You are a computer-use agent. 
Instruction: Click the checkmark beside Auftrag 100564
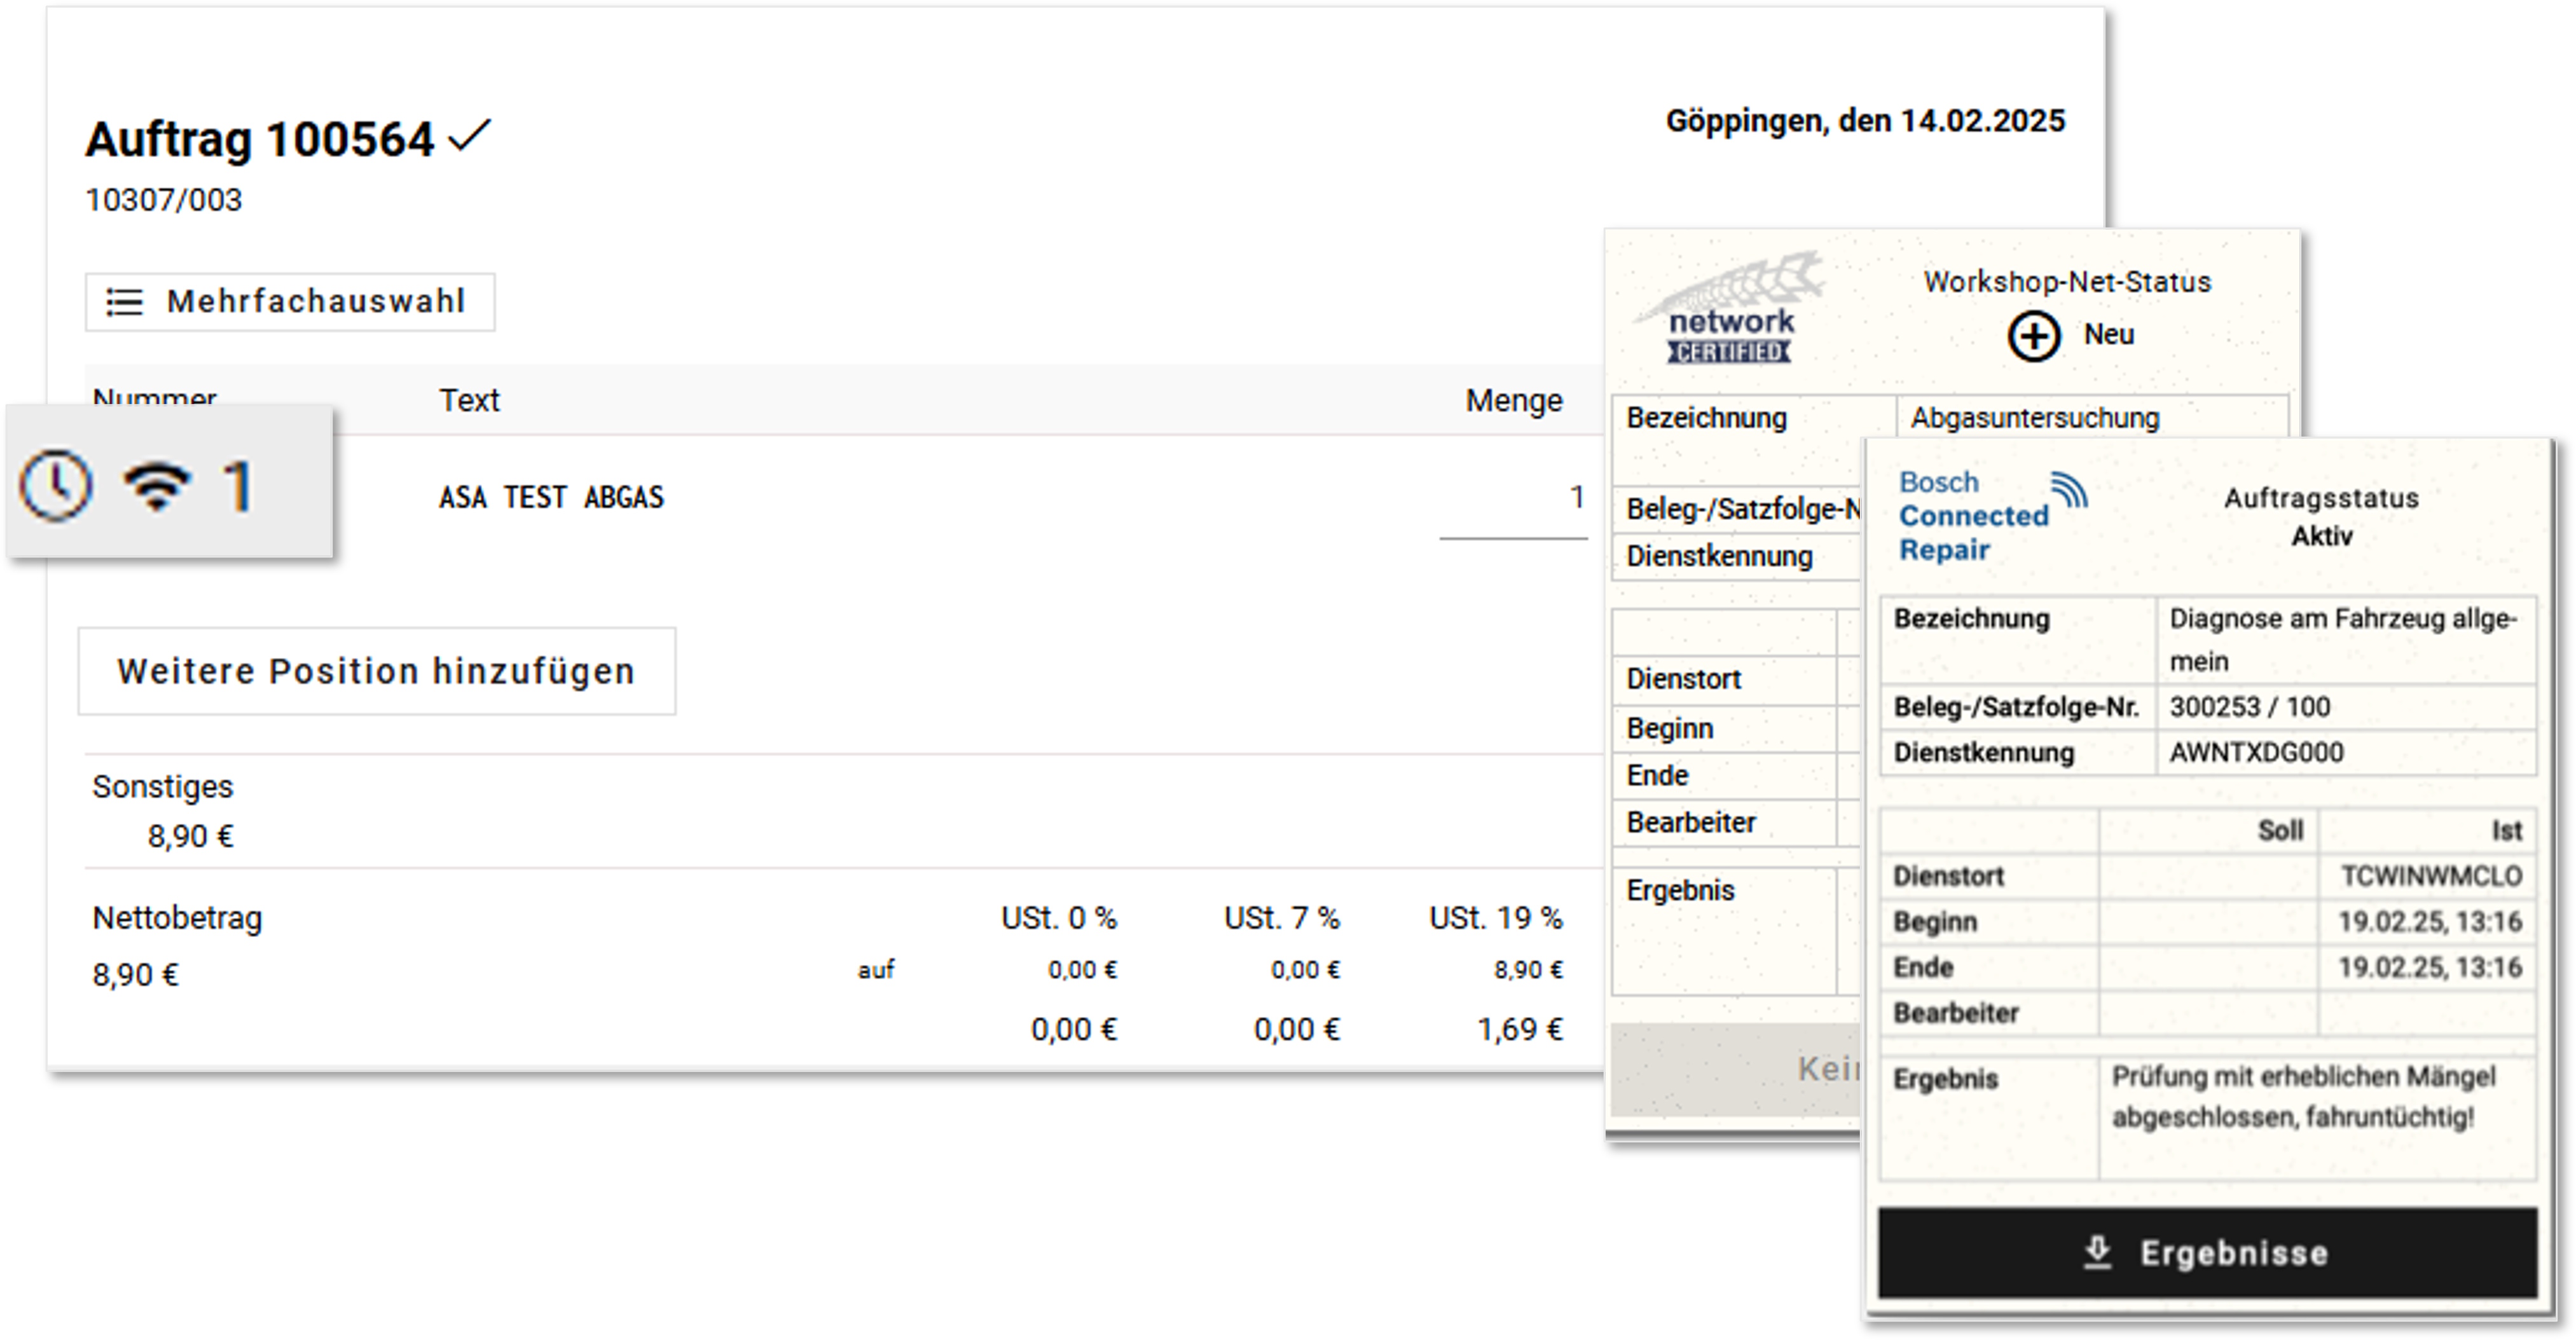click(x=469, y=136)
